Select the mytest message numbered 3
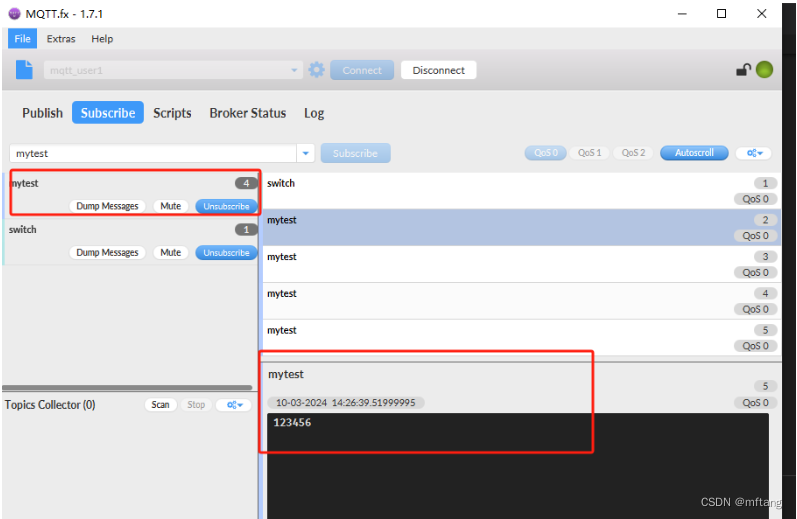The width and height of the screenshot is (797, 519). [522, 264]
